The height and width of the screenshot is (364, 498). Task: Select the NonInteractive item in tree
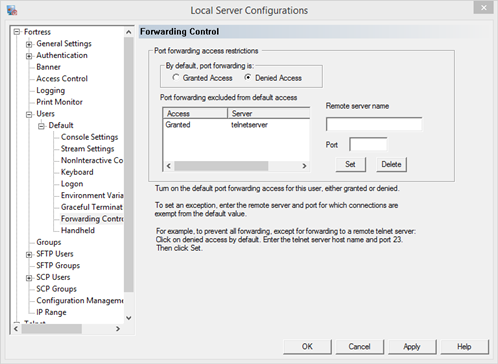coord(92,160)
